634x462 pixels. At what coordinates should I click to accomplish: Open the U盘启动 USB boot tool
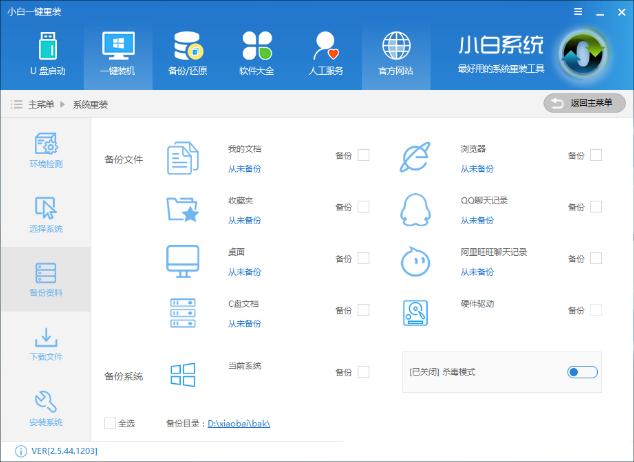click(49, 54)
